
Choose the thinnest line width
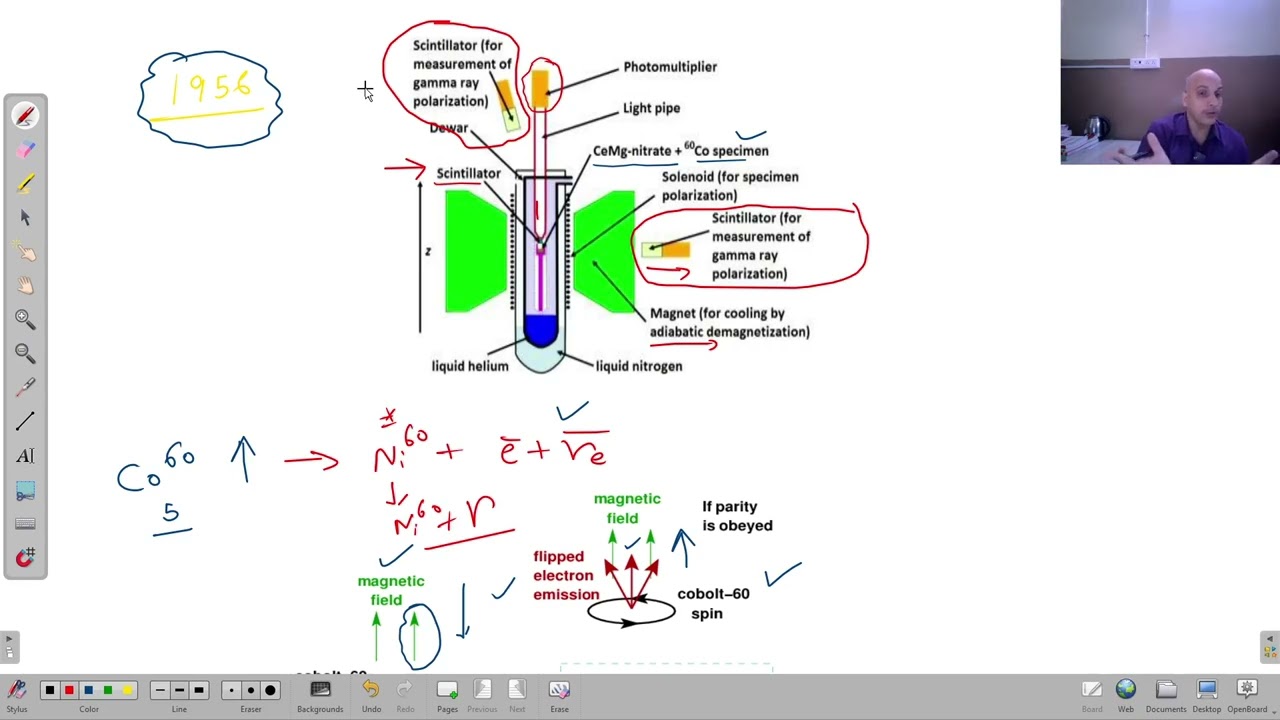click(160, 690)
